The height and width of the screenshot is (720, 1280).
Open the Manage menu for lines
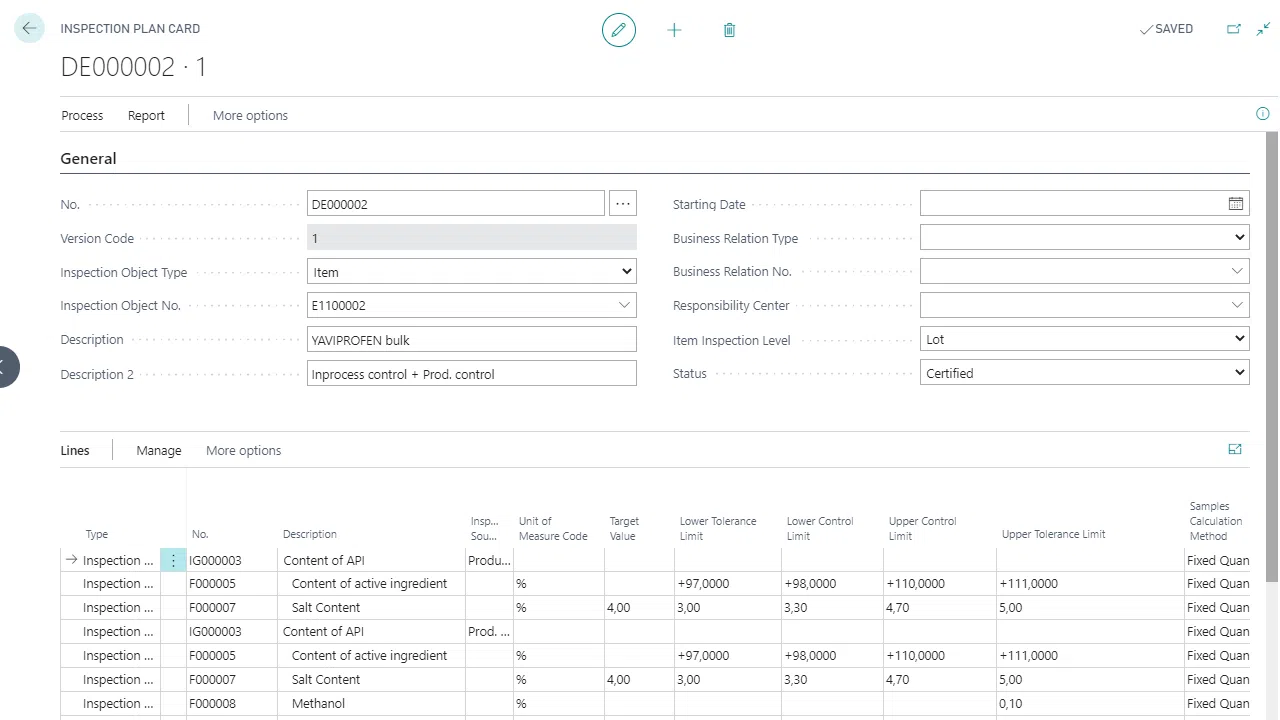point(159,450)
